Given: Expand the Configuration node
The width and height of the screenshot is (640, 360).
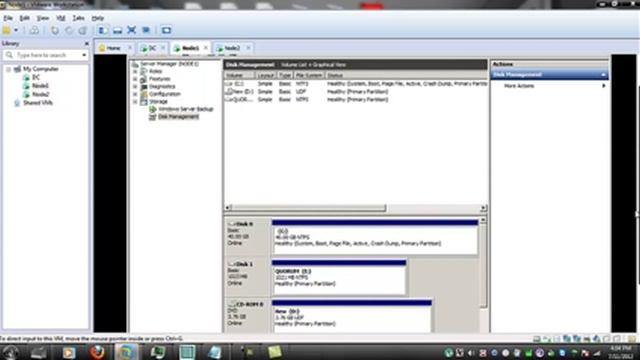Looking at the screenshot, I should click(x=135, y=94).
